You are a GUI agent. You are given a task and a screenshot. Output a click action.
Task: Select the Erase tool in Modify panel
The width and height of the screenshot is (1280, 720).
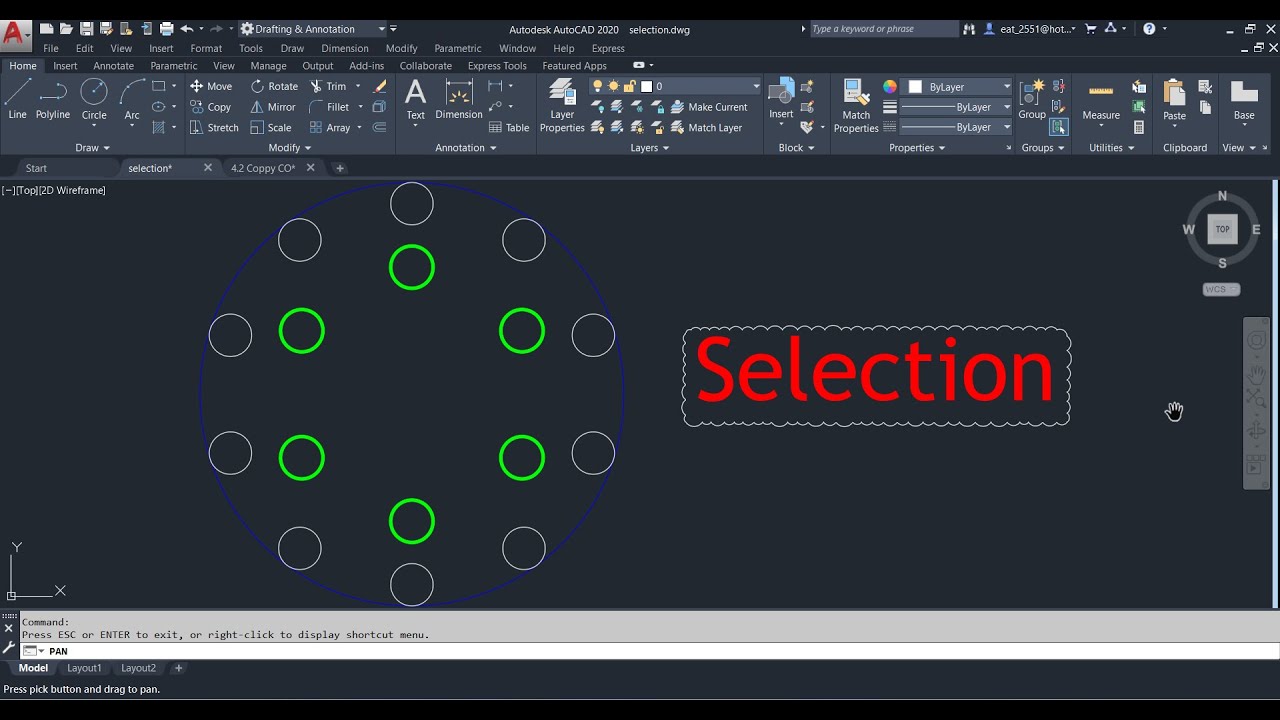(380, 86)
